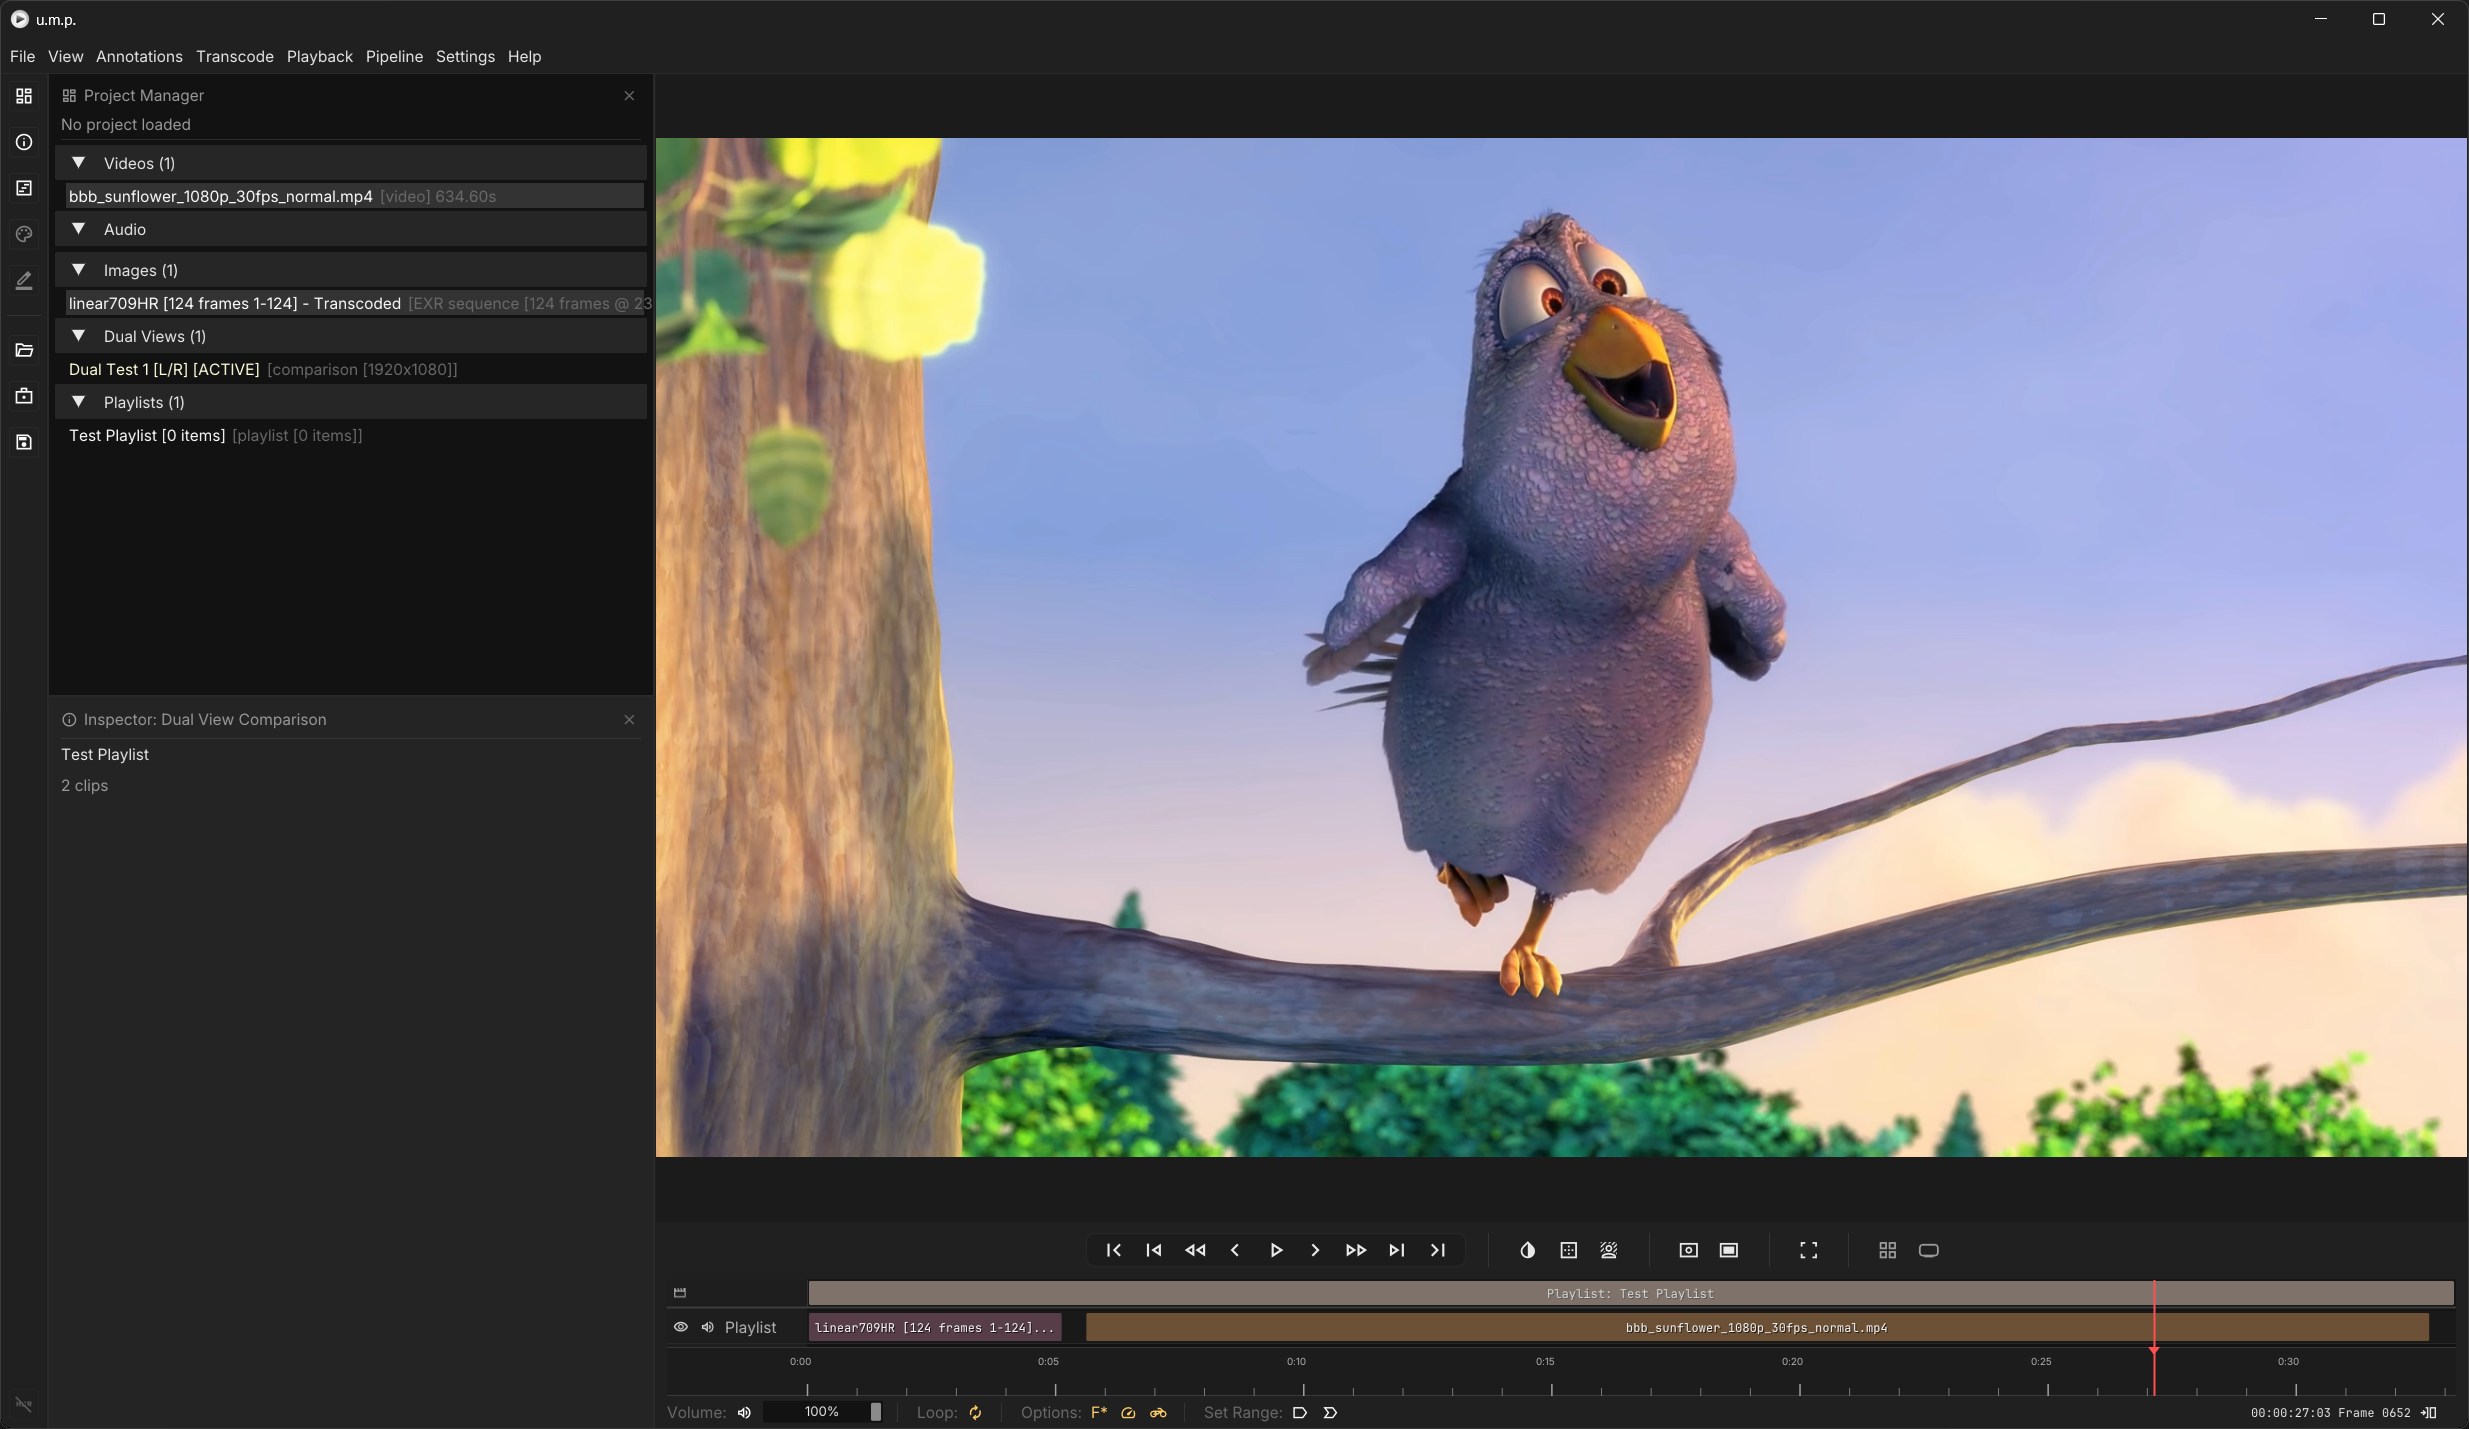Toggle the Loop playback icon
Image resolution: width=2469 pixels, height=1429 pixels.
point(975,1412)
